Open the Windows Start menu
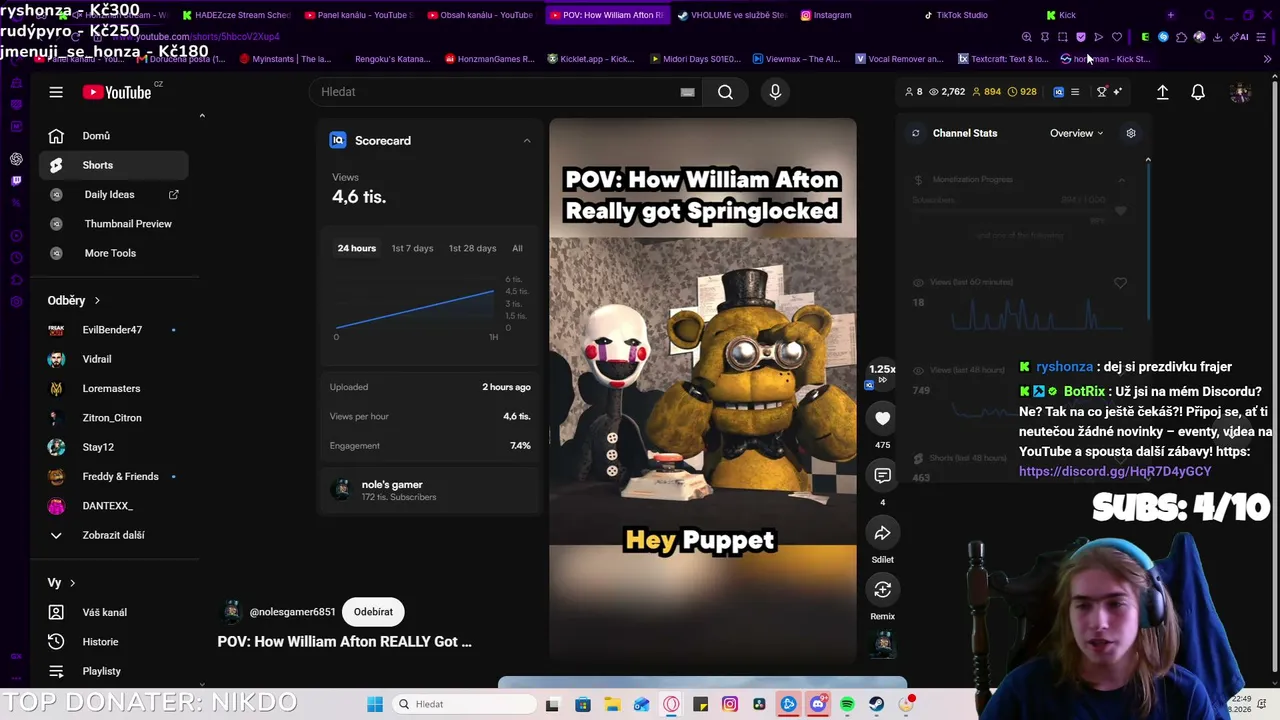 click(x=375, y=704)
